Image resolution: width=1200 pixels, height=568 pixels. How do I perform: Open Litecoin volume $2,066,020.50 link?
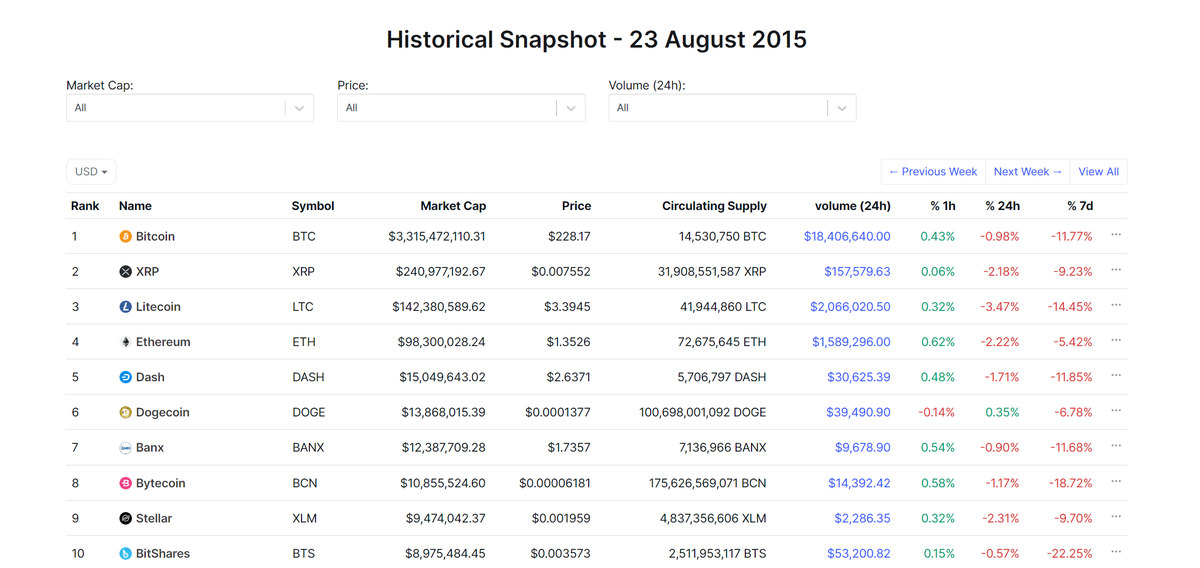pos(850,307)
